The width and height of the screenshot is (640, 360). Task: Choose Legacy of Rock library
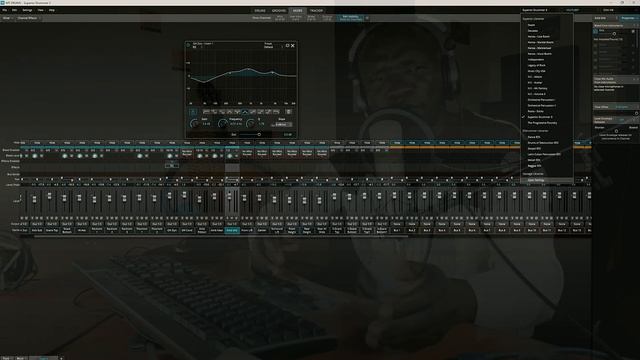click(536, 65)
